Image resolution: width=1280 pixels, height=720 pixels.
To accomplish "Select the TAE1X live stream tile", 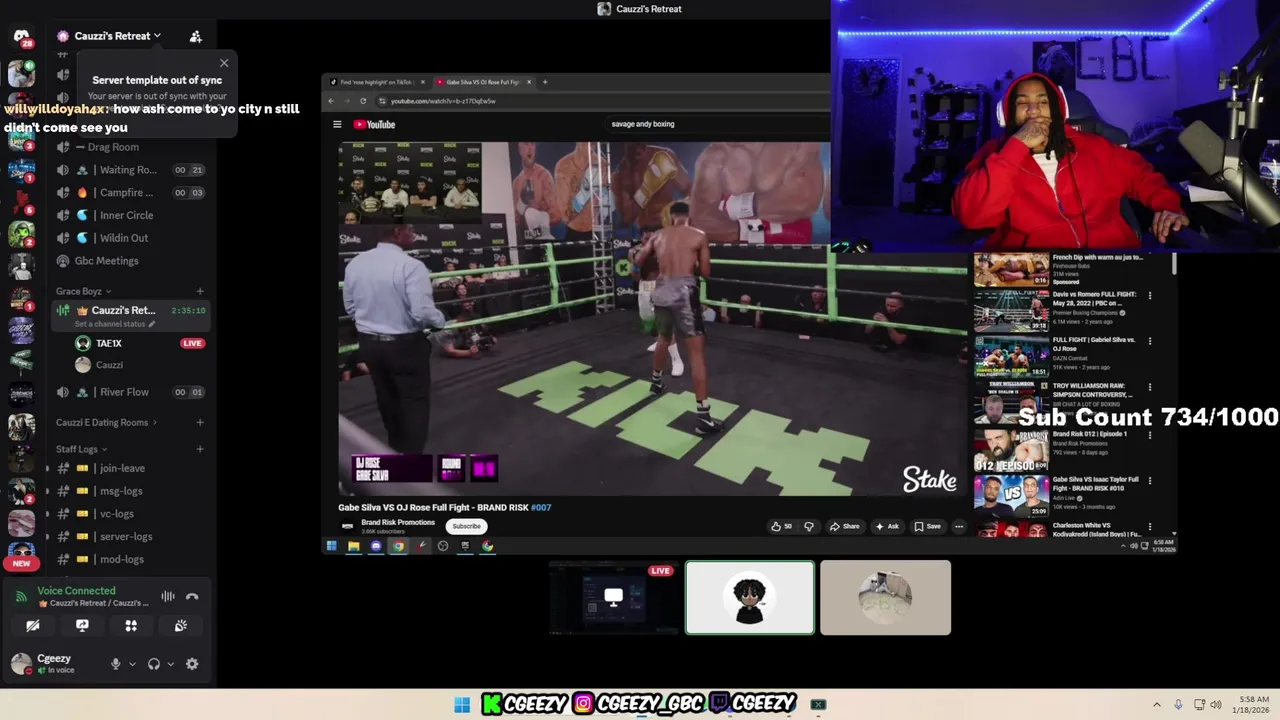I will [x=614, y=598].
